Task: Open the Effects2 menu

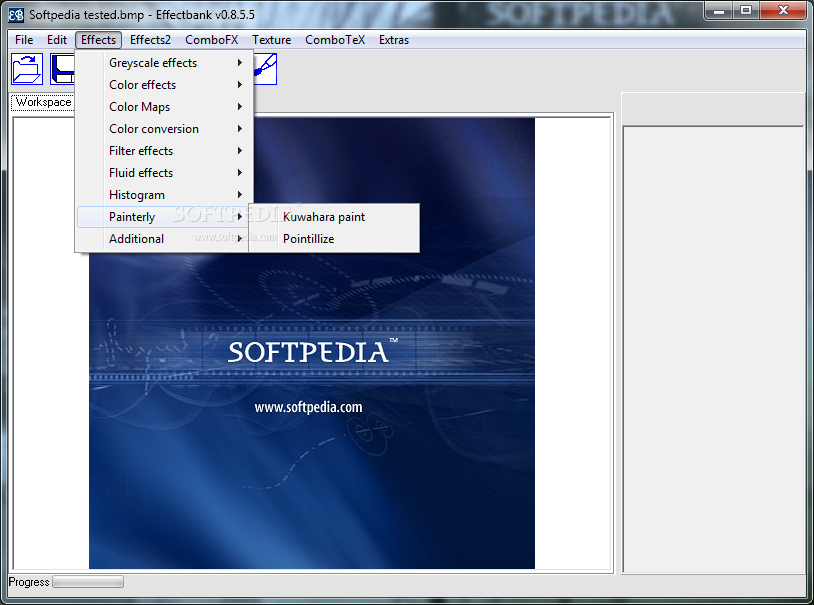Action: pos(150,40)
